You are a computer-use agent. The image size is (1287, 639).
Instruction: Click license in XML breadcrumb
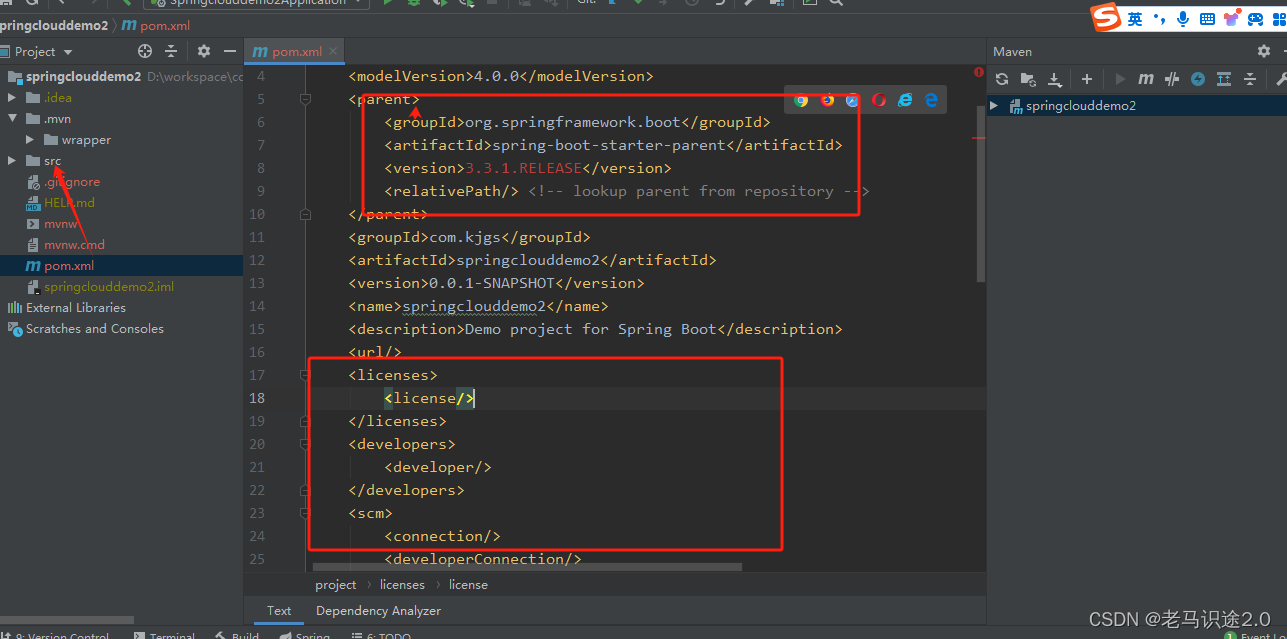coord(468,584)
